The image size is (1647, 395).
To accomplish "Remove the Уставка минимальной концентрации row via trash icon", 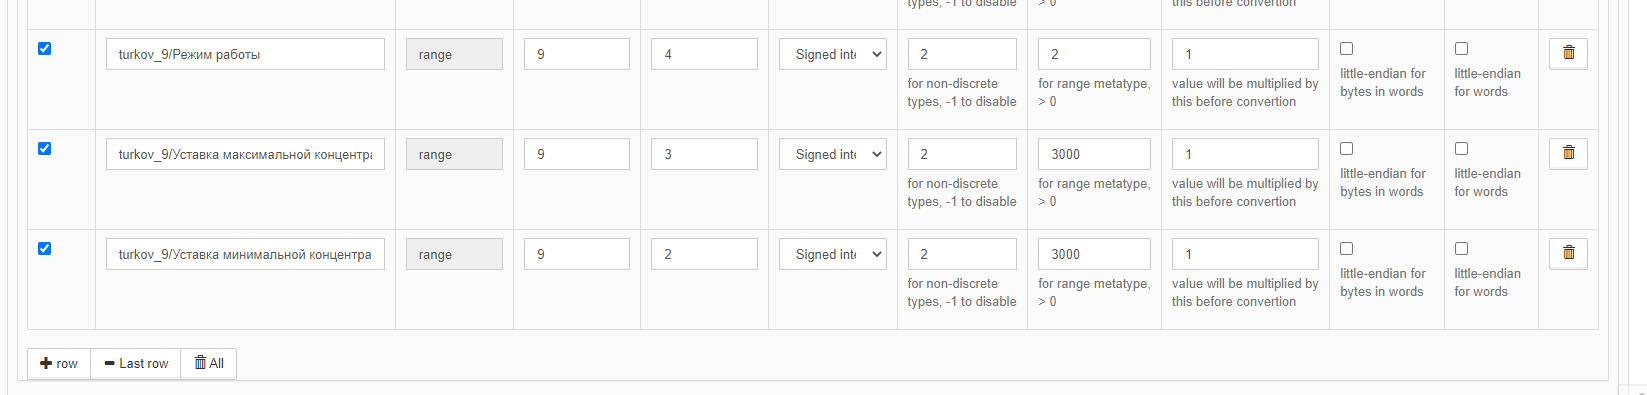I will [1568, 254].
